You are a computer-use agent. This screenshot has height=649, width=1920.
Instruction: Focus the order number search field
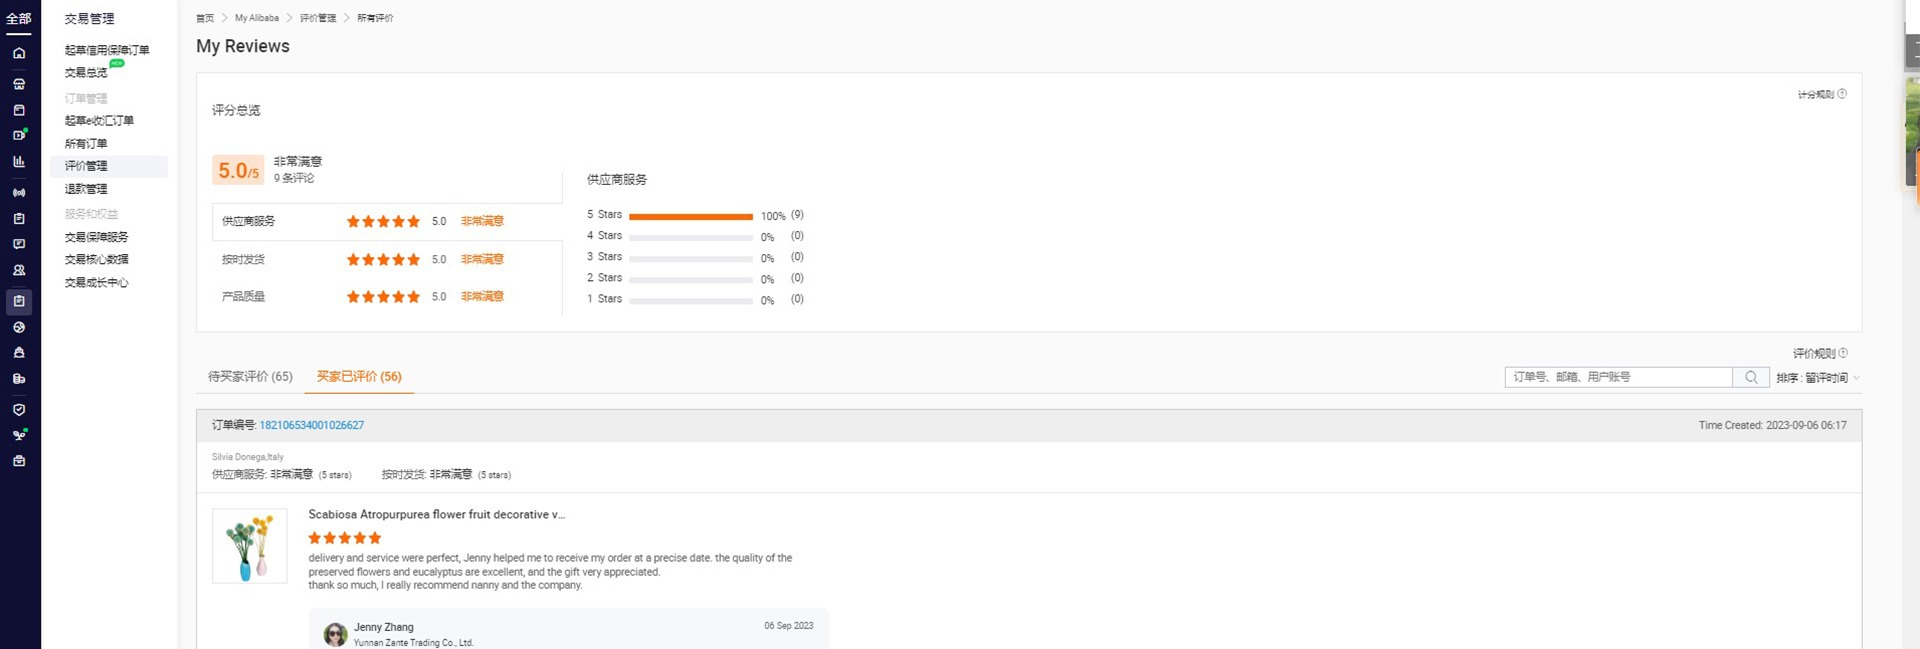pyautogui.click(x=1618, y=377)
